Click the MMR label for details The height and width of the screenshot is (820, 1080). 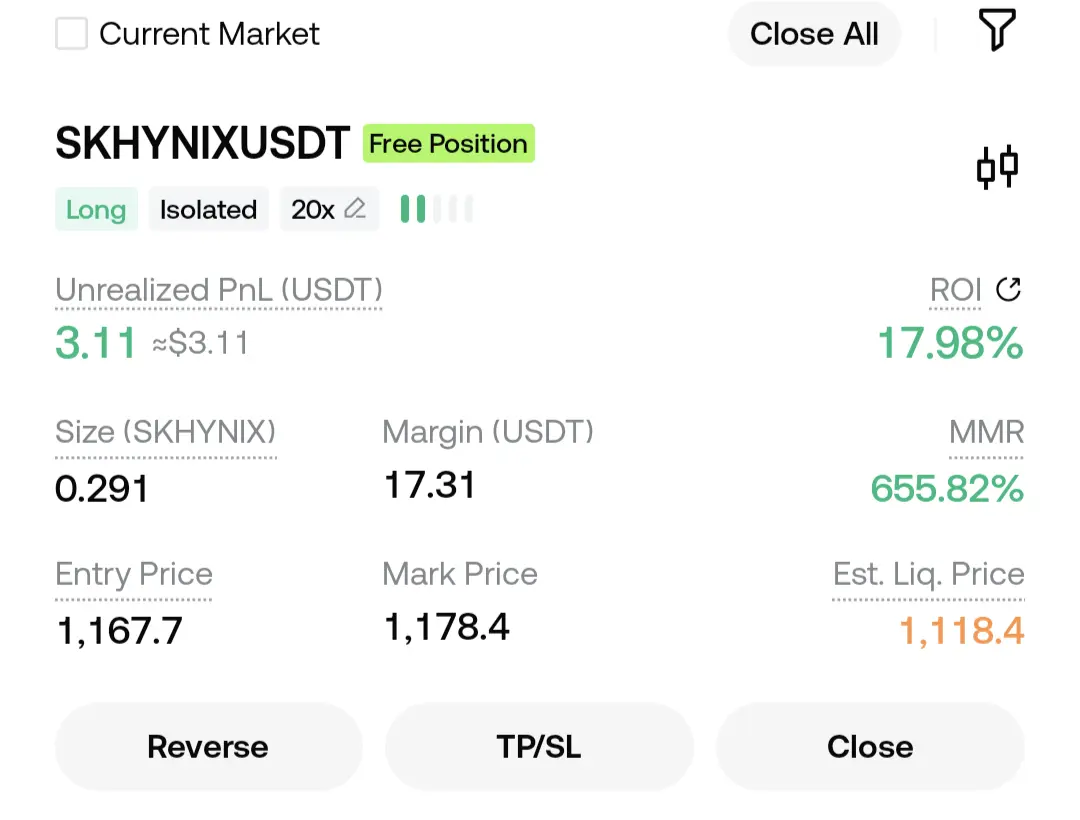[986, 432]
